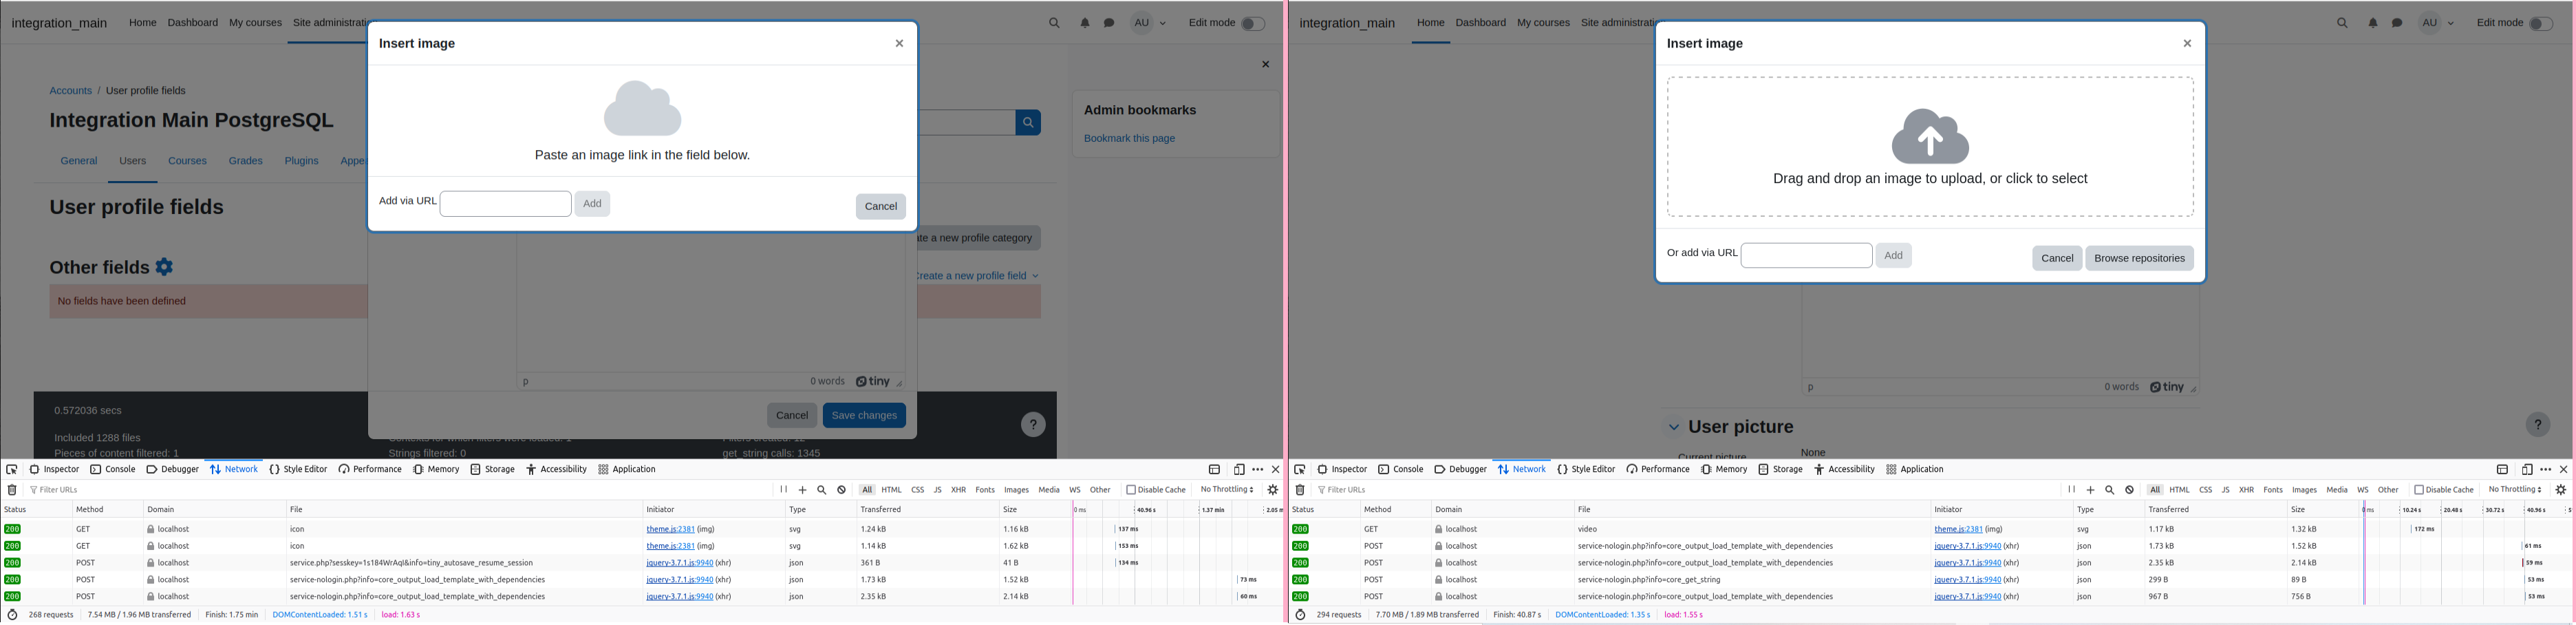
Task: Toggle Images filter in right network panel
Action: 2304,491
